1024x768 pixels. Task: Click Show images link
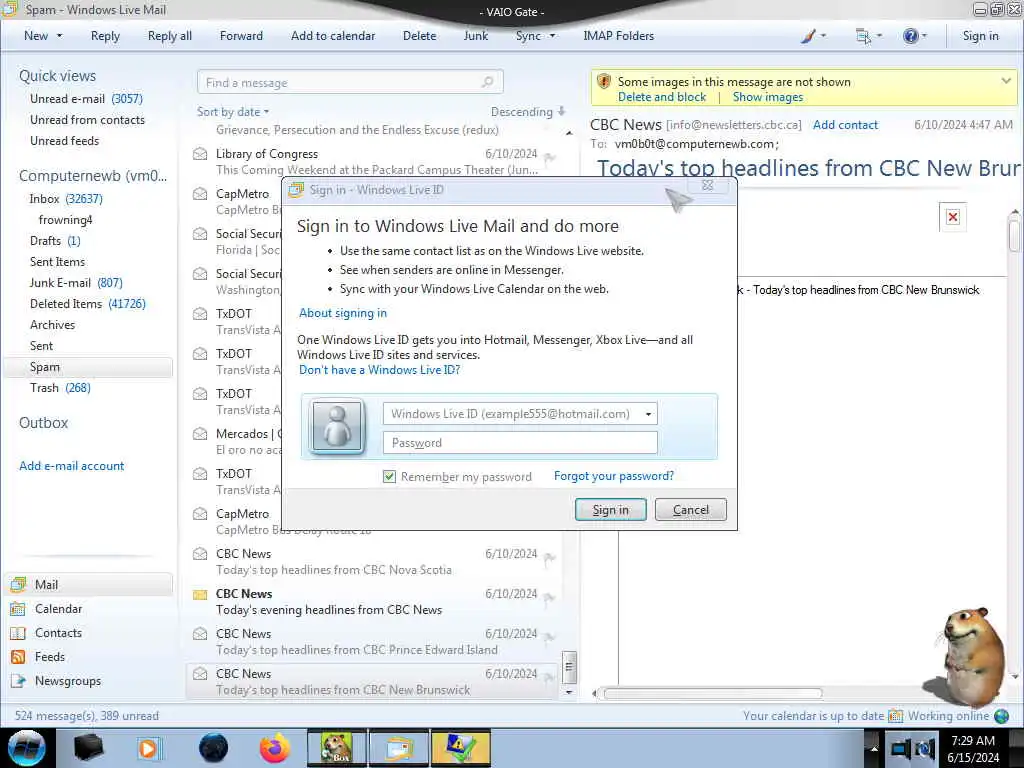click(x=768, y=97)
